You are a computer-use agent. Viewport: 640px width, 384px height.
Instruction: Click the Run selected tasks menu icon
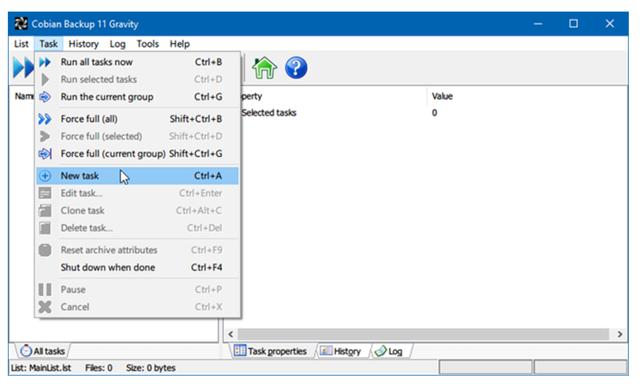coord(45,79)
